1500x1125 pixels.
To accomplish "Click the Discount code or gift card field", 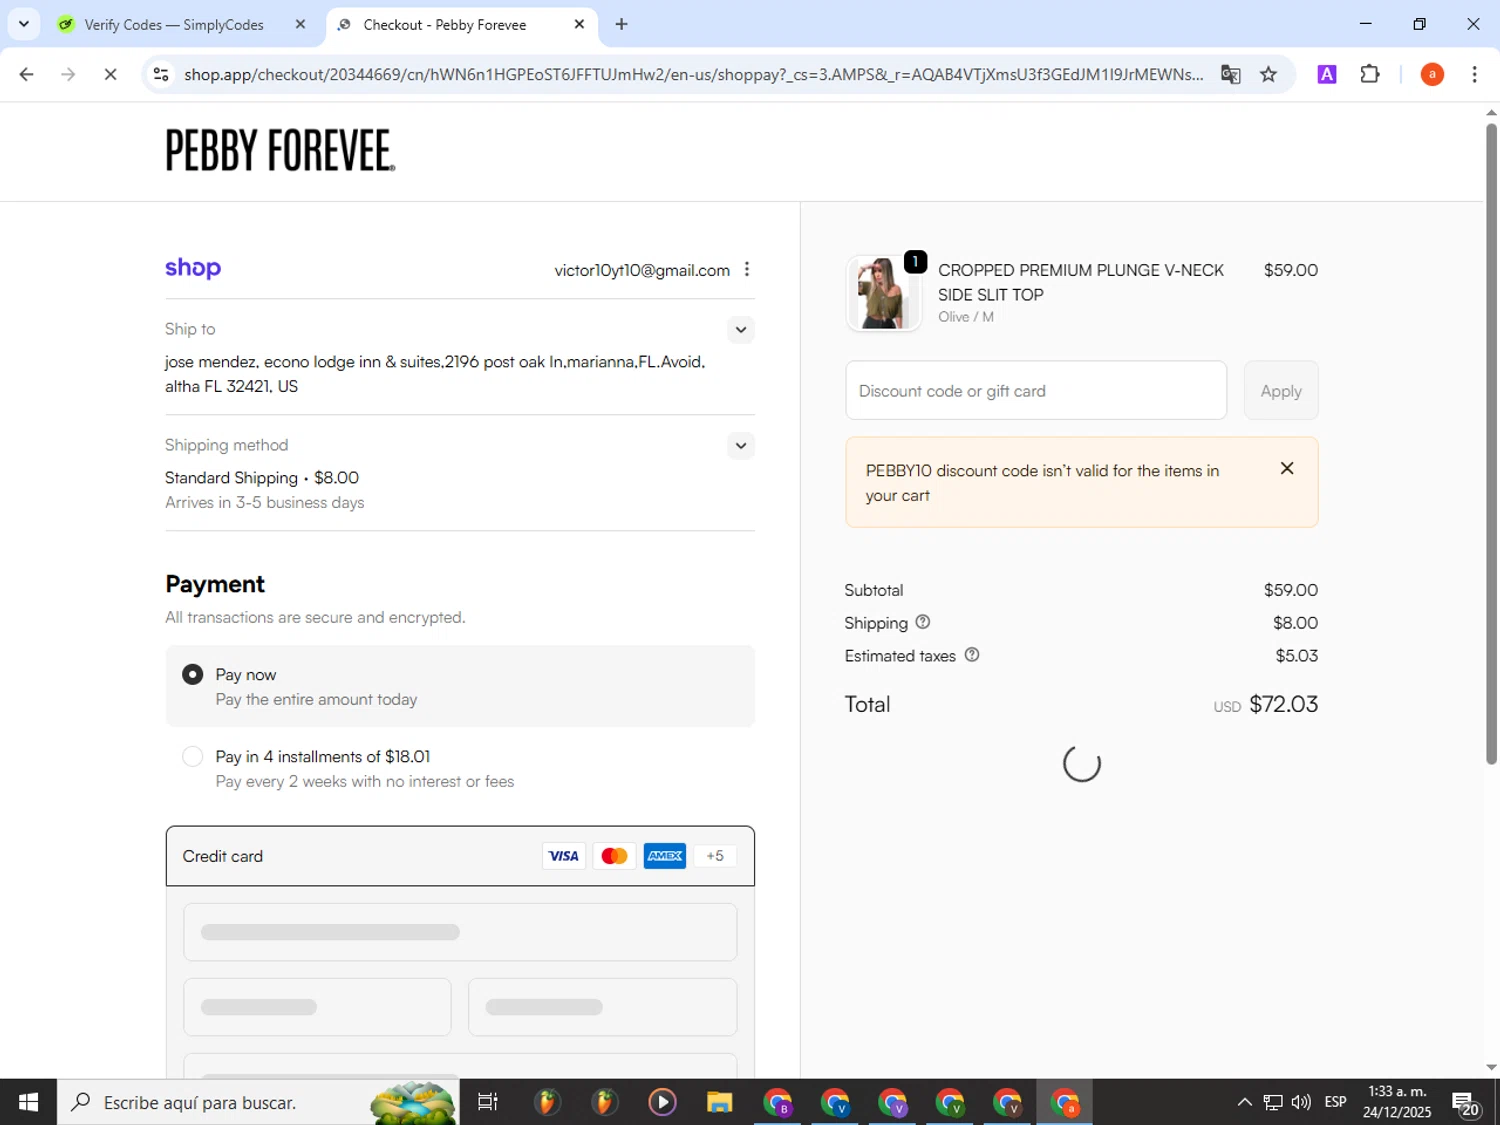I will (x=1036, y=391).
